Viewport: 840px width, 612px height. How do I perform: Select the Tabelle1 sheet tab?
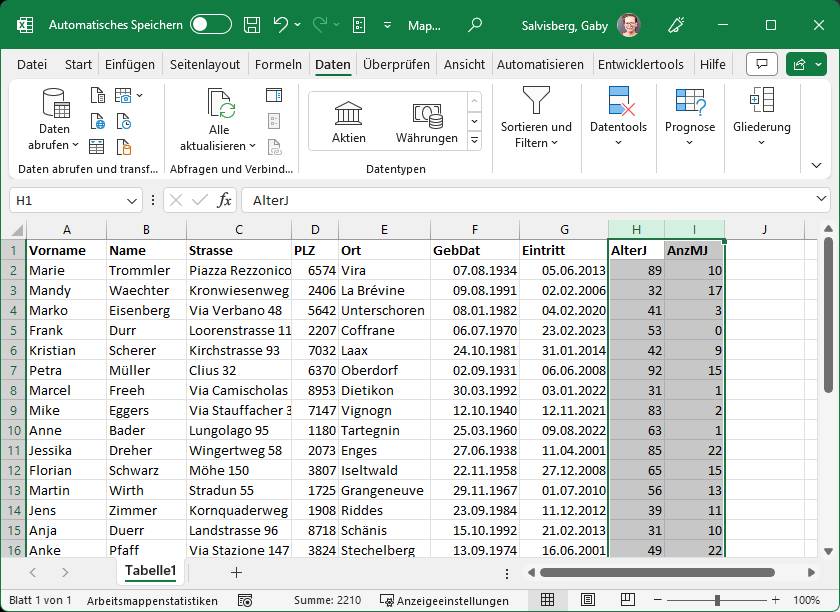pos(151,571)
